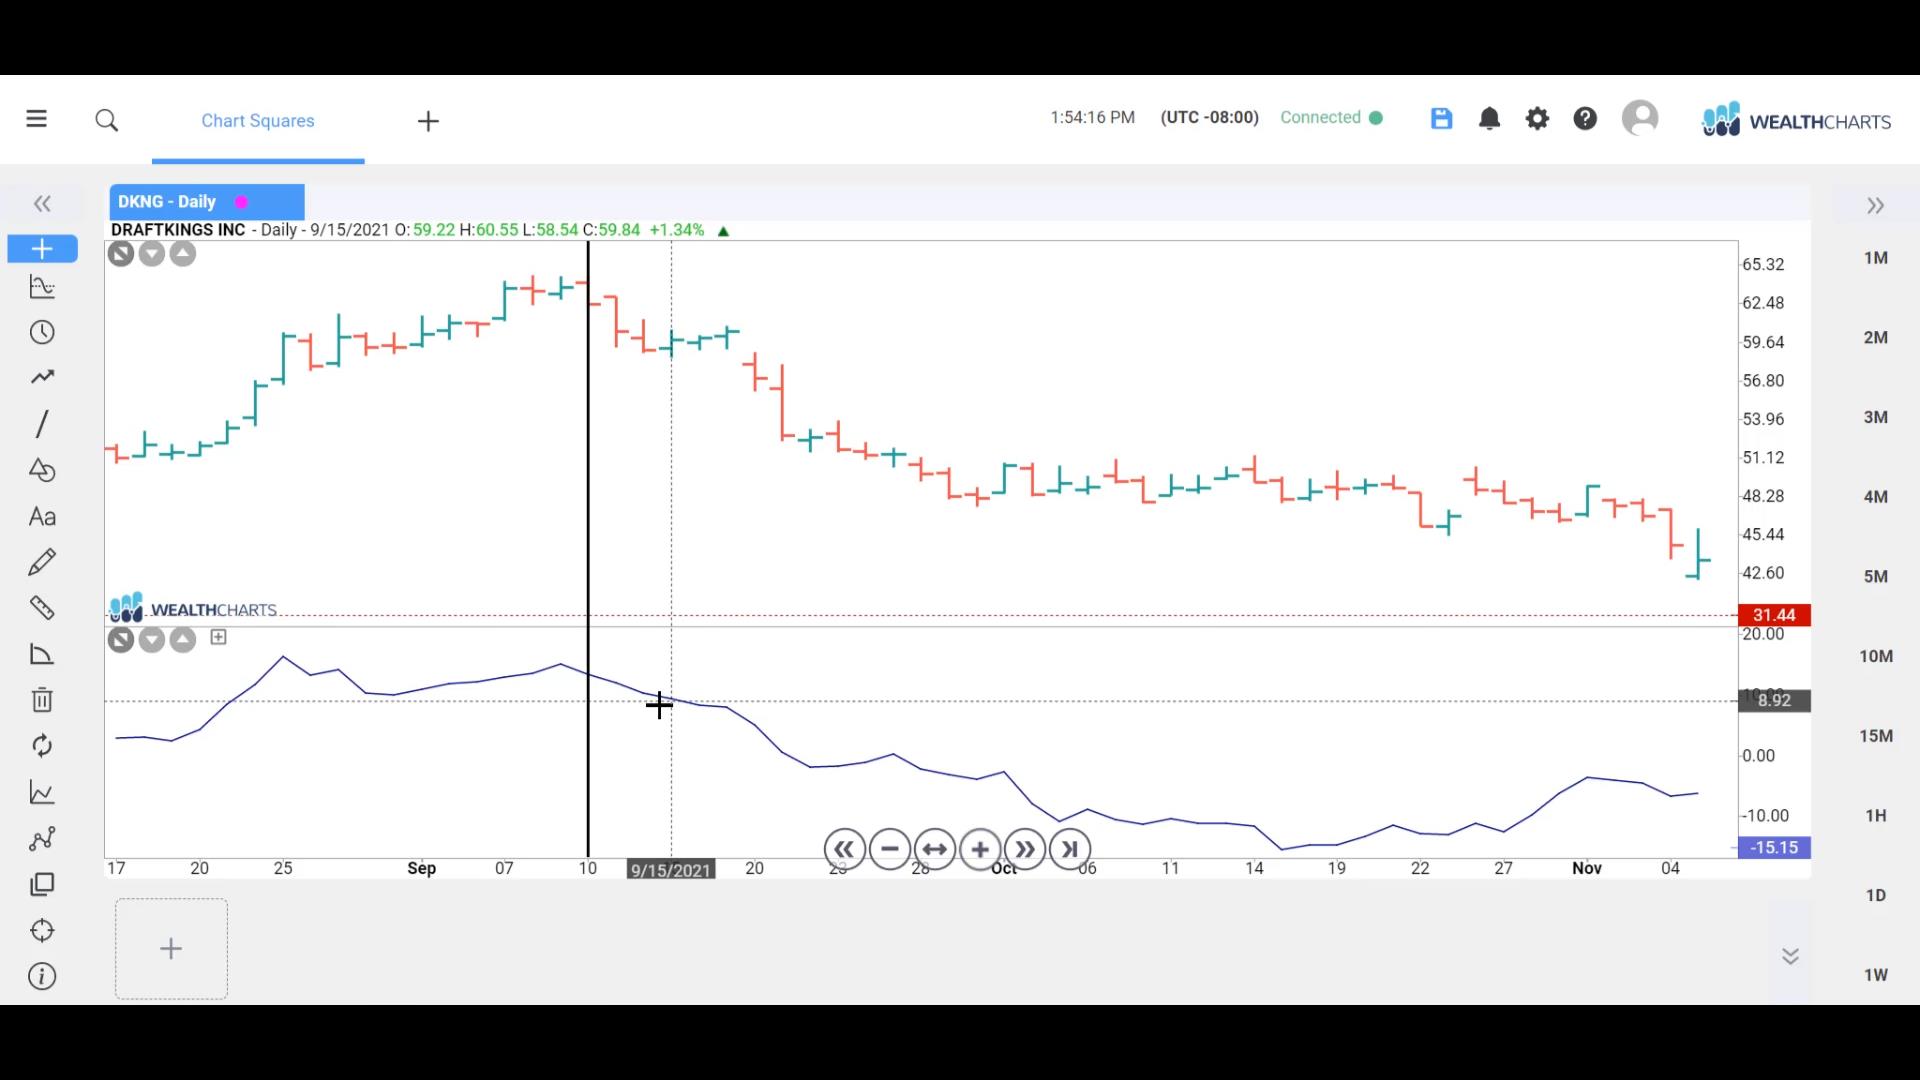Rewind chart with double left arrows

[844, 850]
